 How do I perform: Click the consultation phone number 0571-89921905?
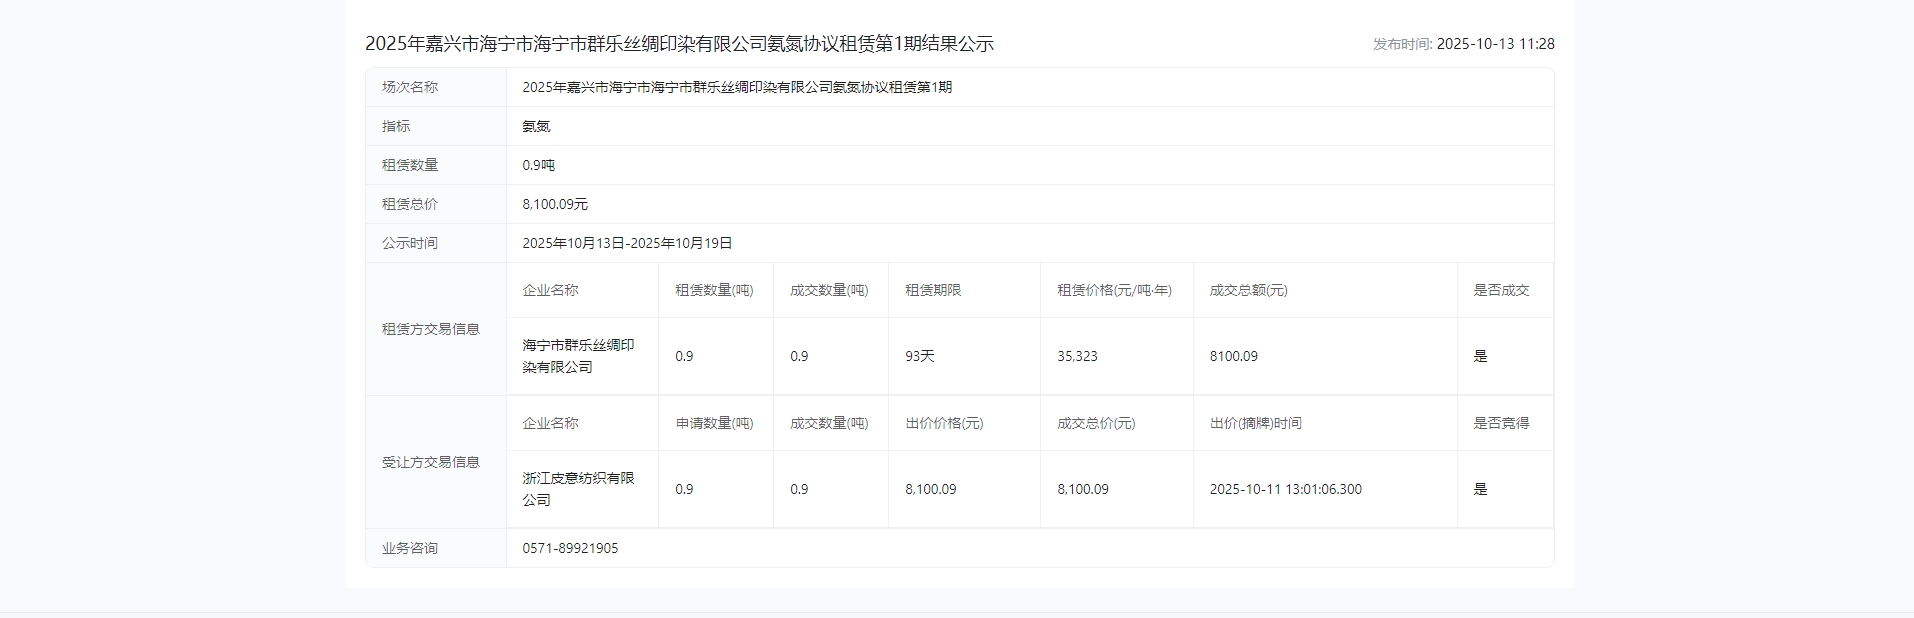click(570, 548)
